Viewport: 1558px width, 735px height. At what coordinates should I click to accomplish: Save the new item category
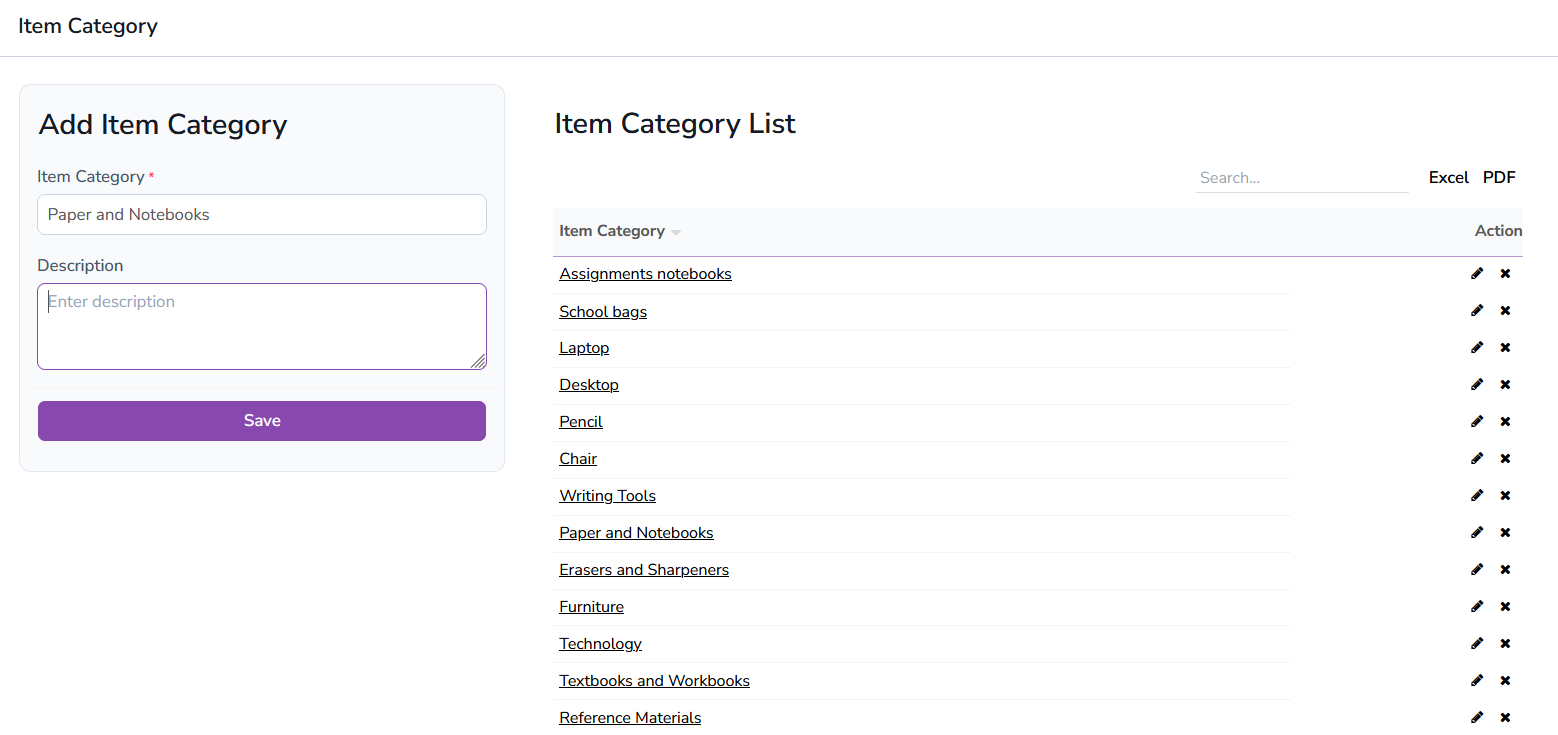261,420
